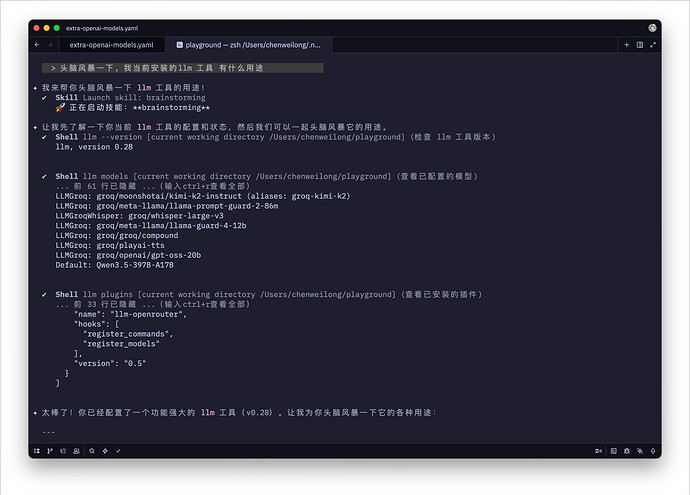This screenshot has height=495, width=690.
Task: Open the Git panel from status bar
Action: pos(50,451)
